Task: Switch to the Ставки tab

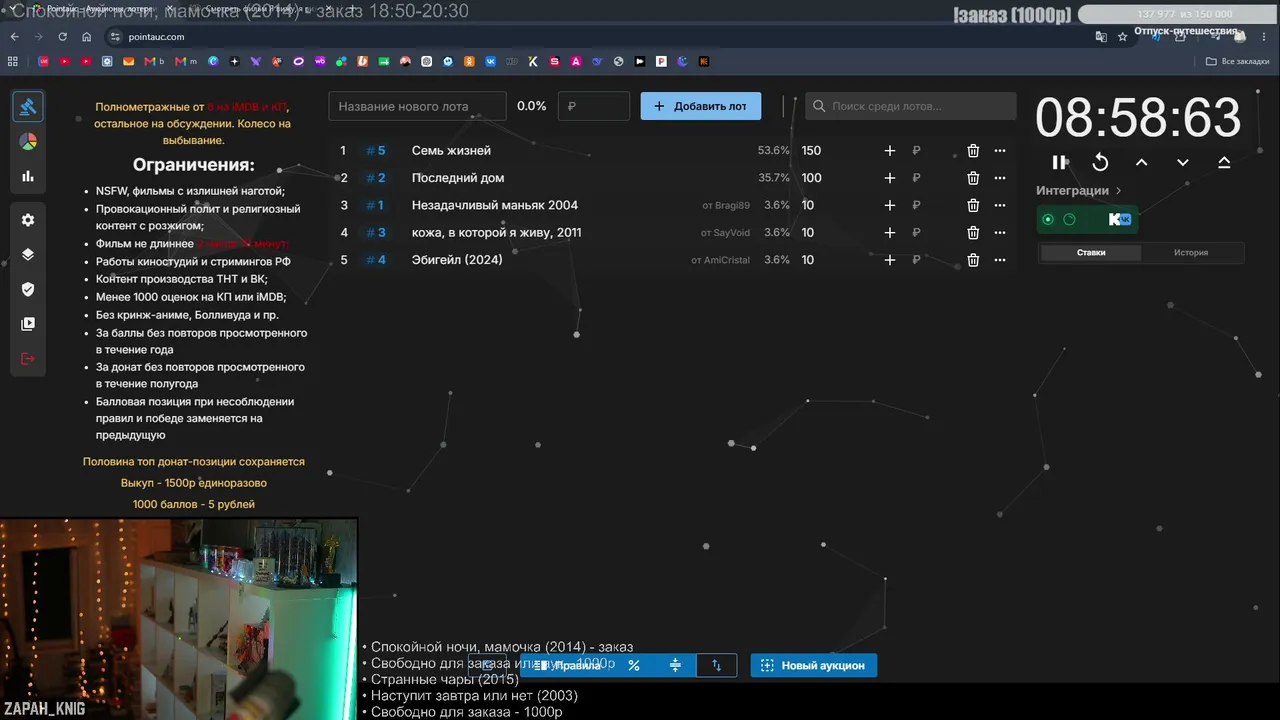Action: [x=1091, y=253]
